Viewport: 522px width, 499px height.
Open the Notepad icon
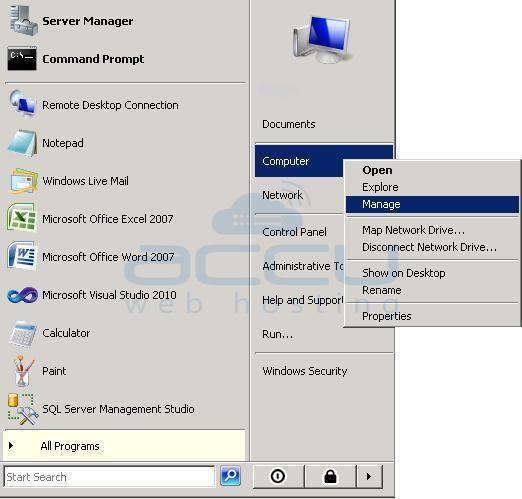click(x=22, y=143)
